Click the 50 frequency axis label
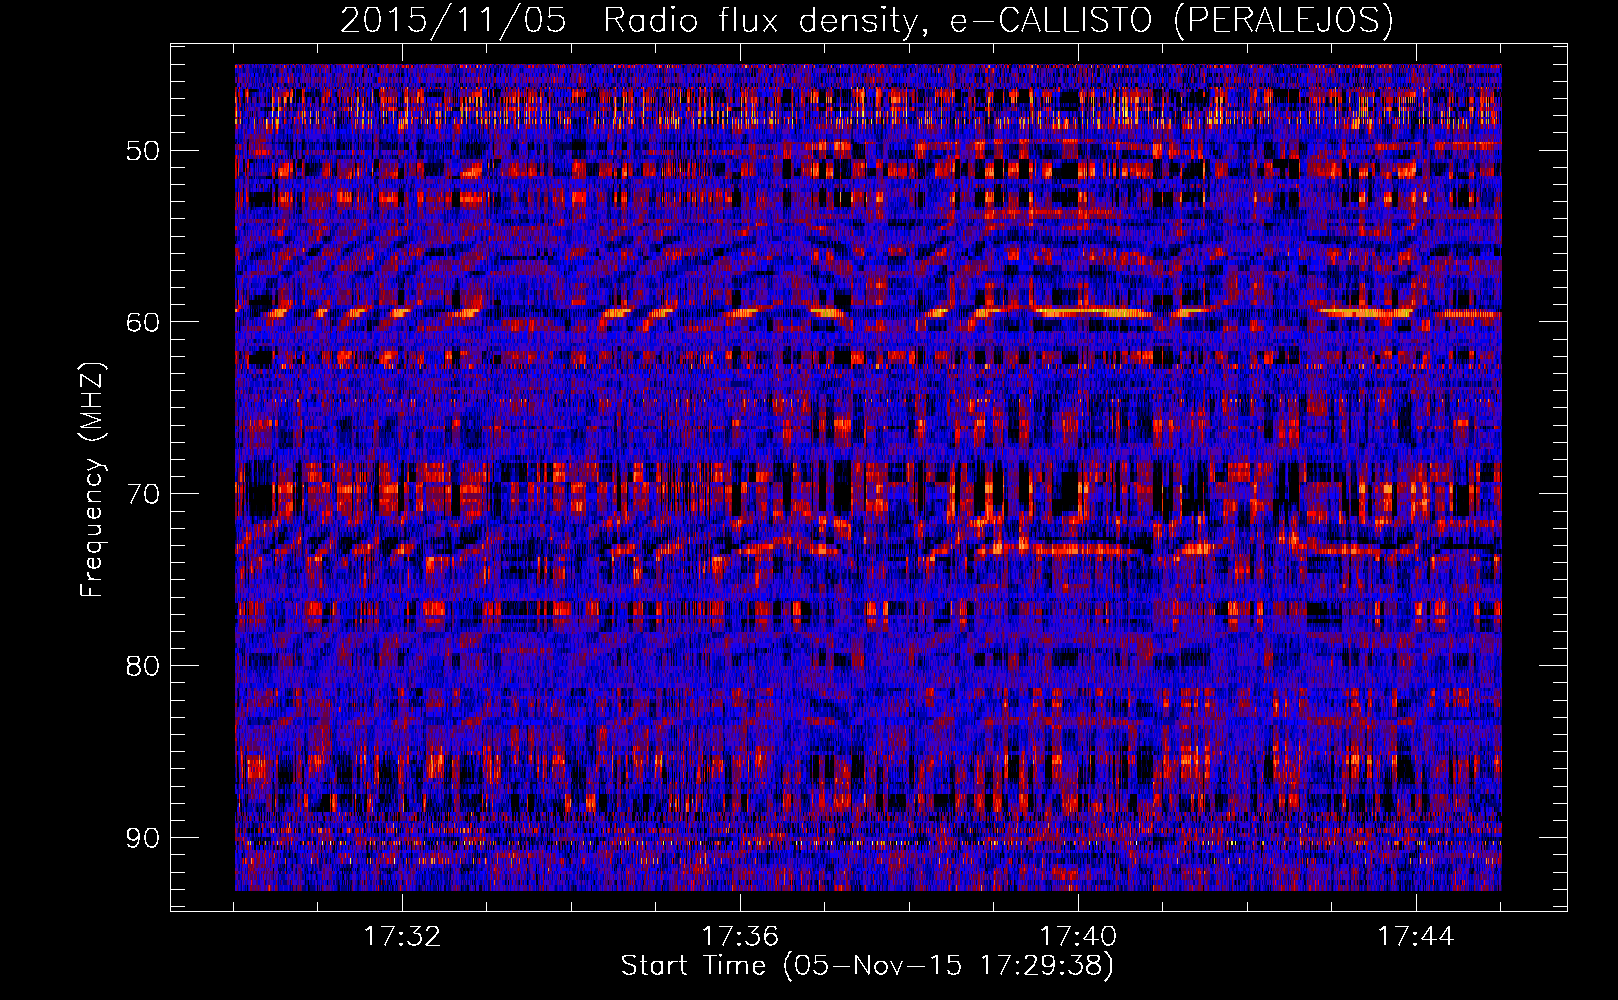 coord(143,151)
